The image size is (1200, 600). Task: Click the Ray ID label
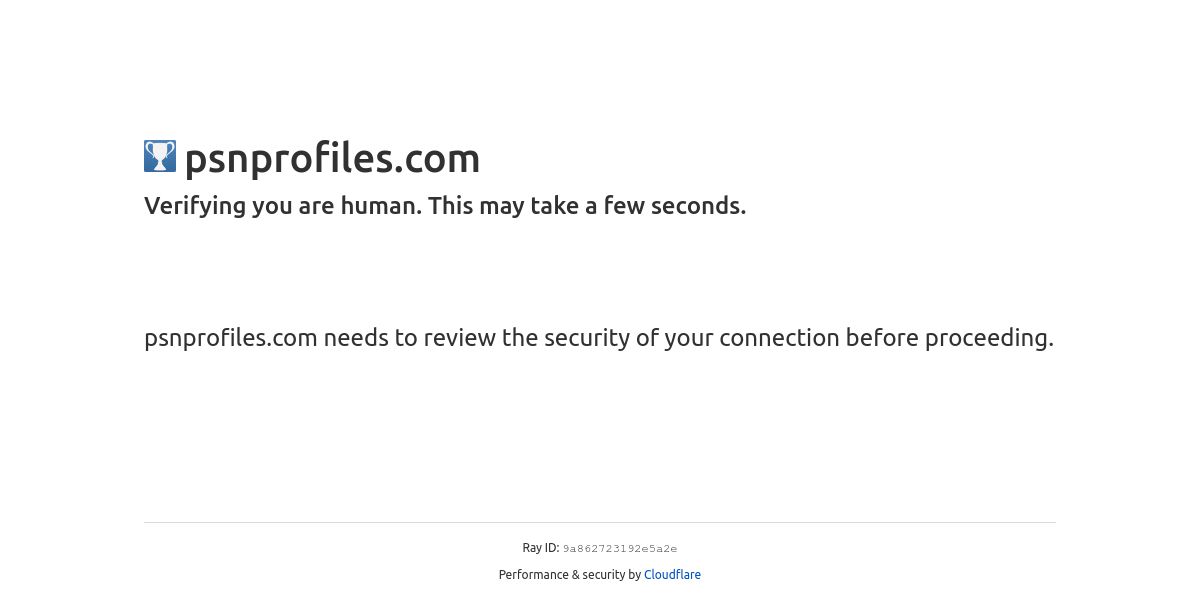tap(541, 548)
